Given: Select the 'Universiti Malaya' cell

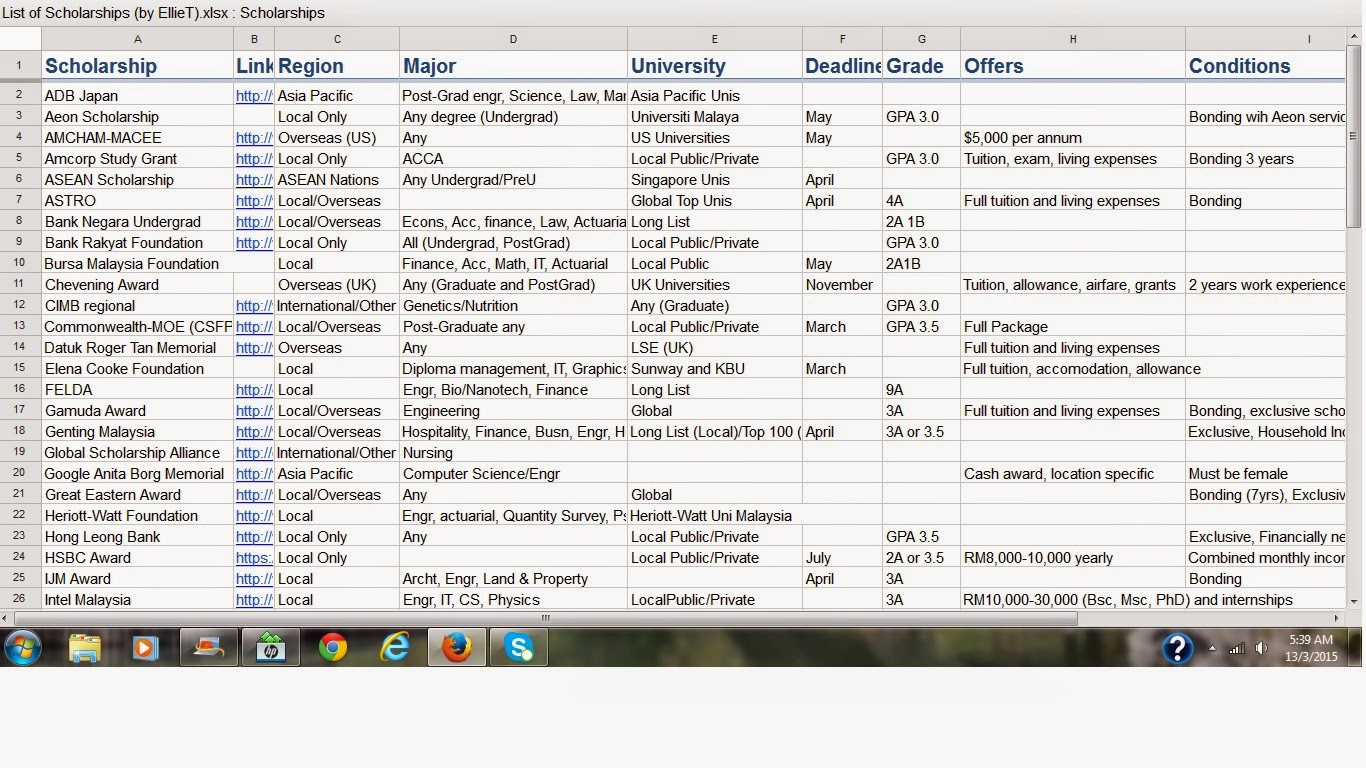Looking at the screenshot, I should [715, 117].
